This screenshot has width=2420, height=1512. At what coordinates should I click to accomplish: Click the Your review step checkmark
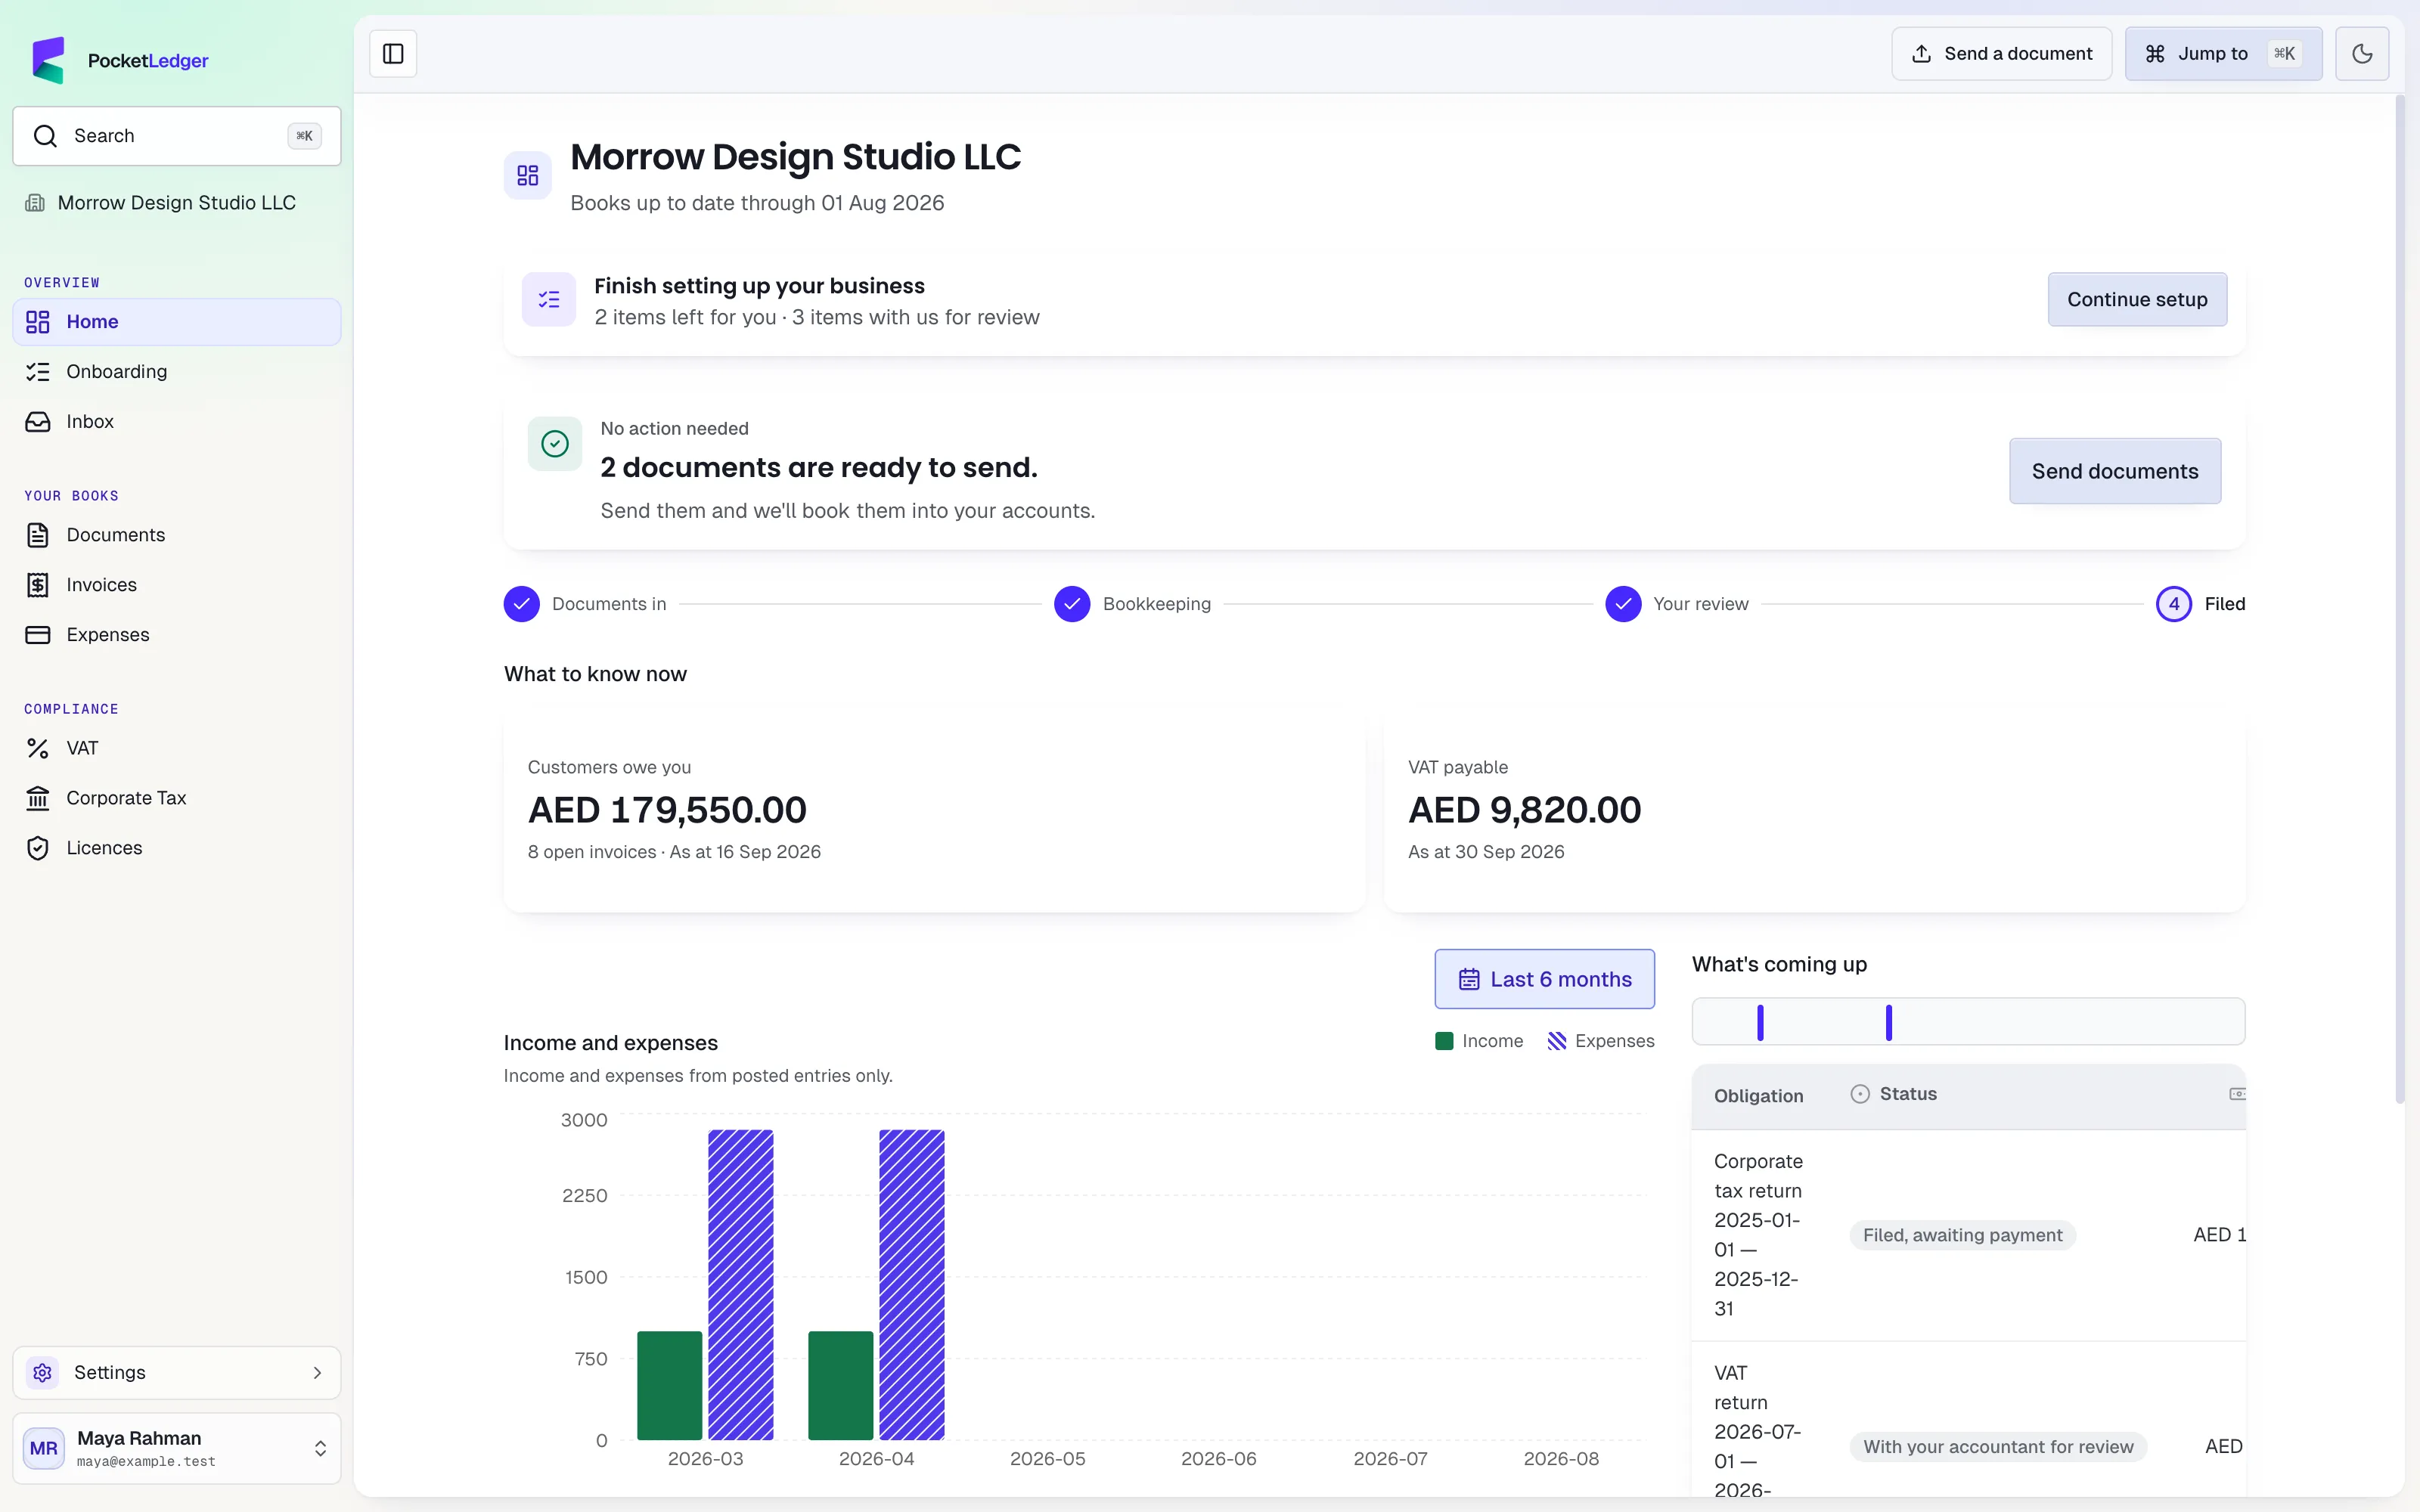[1623, 604]
